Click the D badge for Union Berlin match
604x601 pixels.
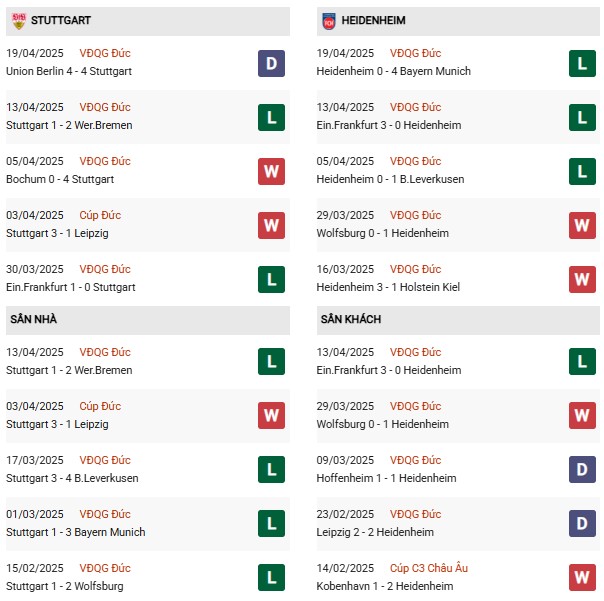click(271, 63)
